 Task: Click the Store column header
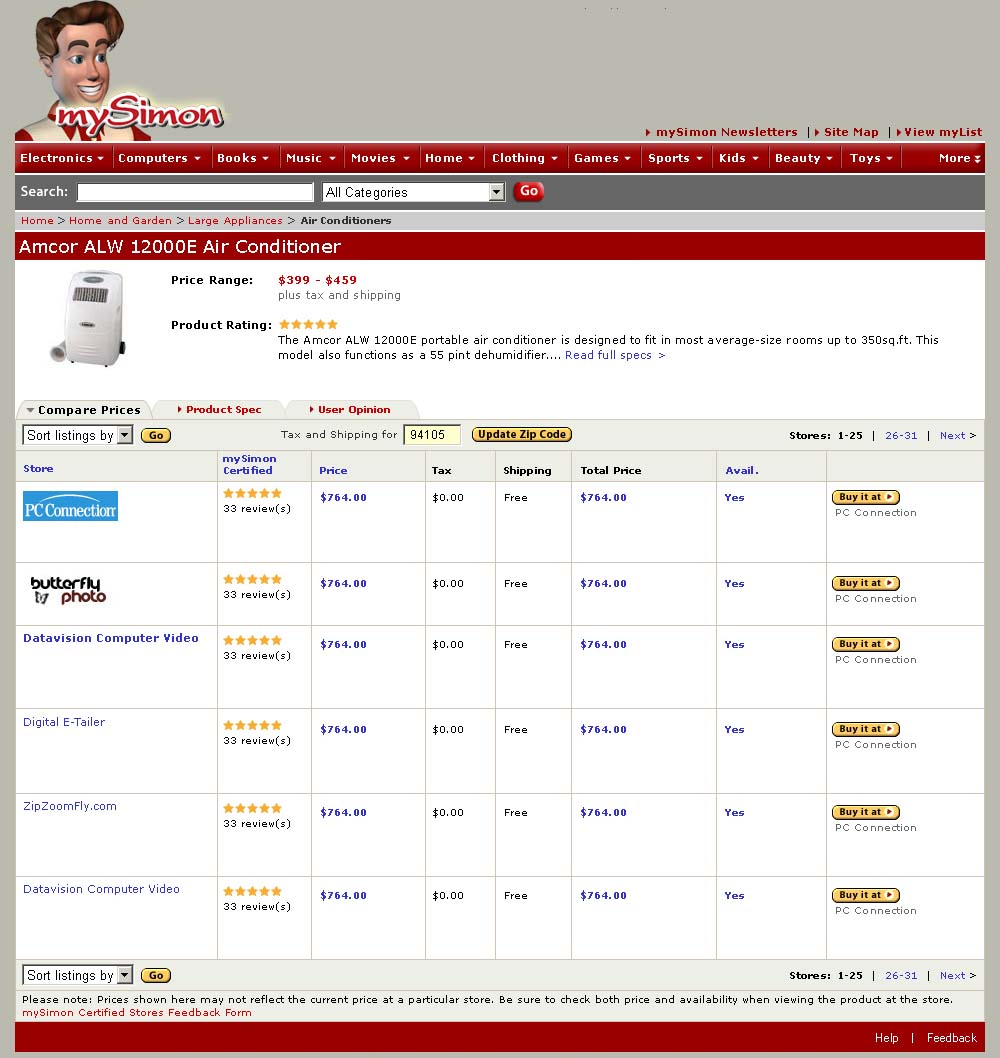tap(38, 468)
